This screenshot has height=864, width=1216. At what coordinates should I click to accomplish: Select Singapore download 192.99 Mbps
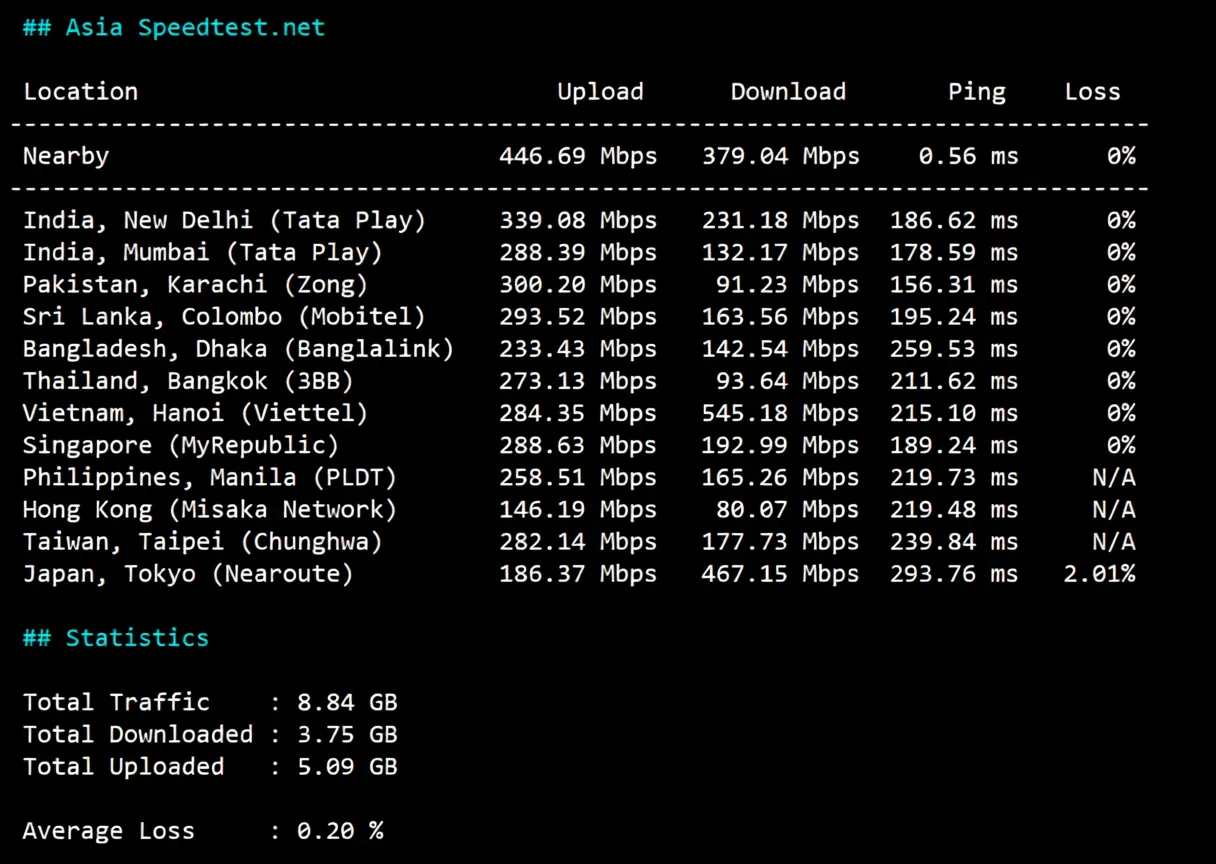click(780, 445)
